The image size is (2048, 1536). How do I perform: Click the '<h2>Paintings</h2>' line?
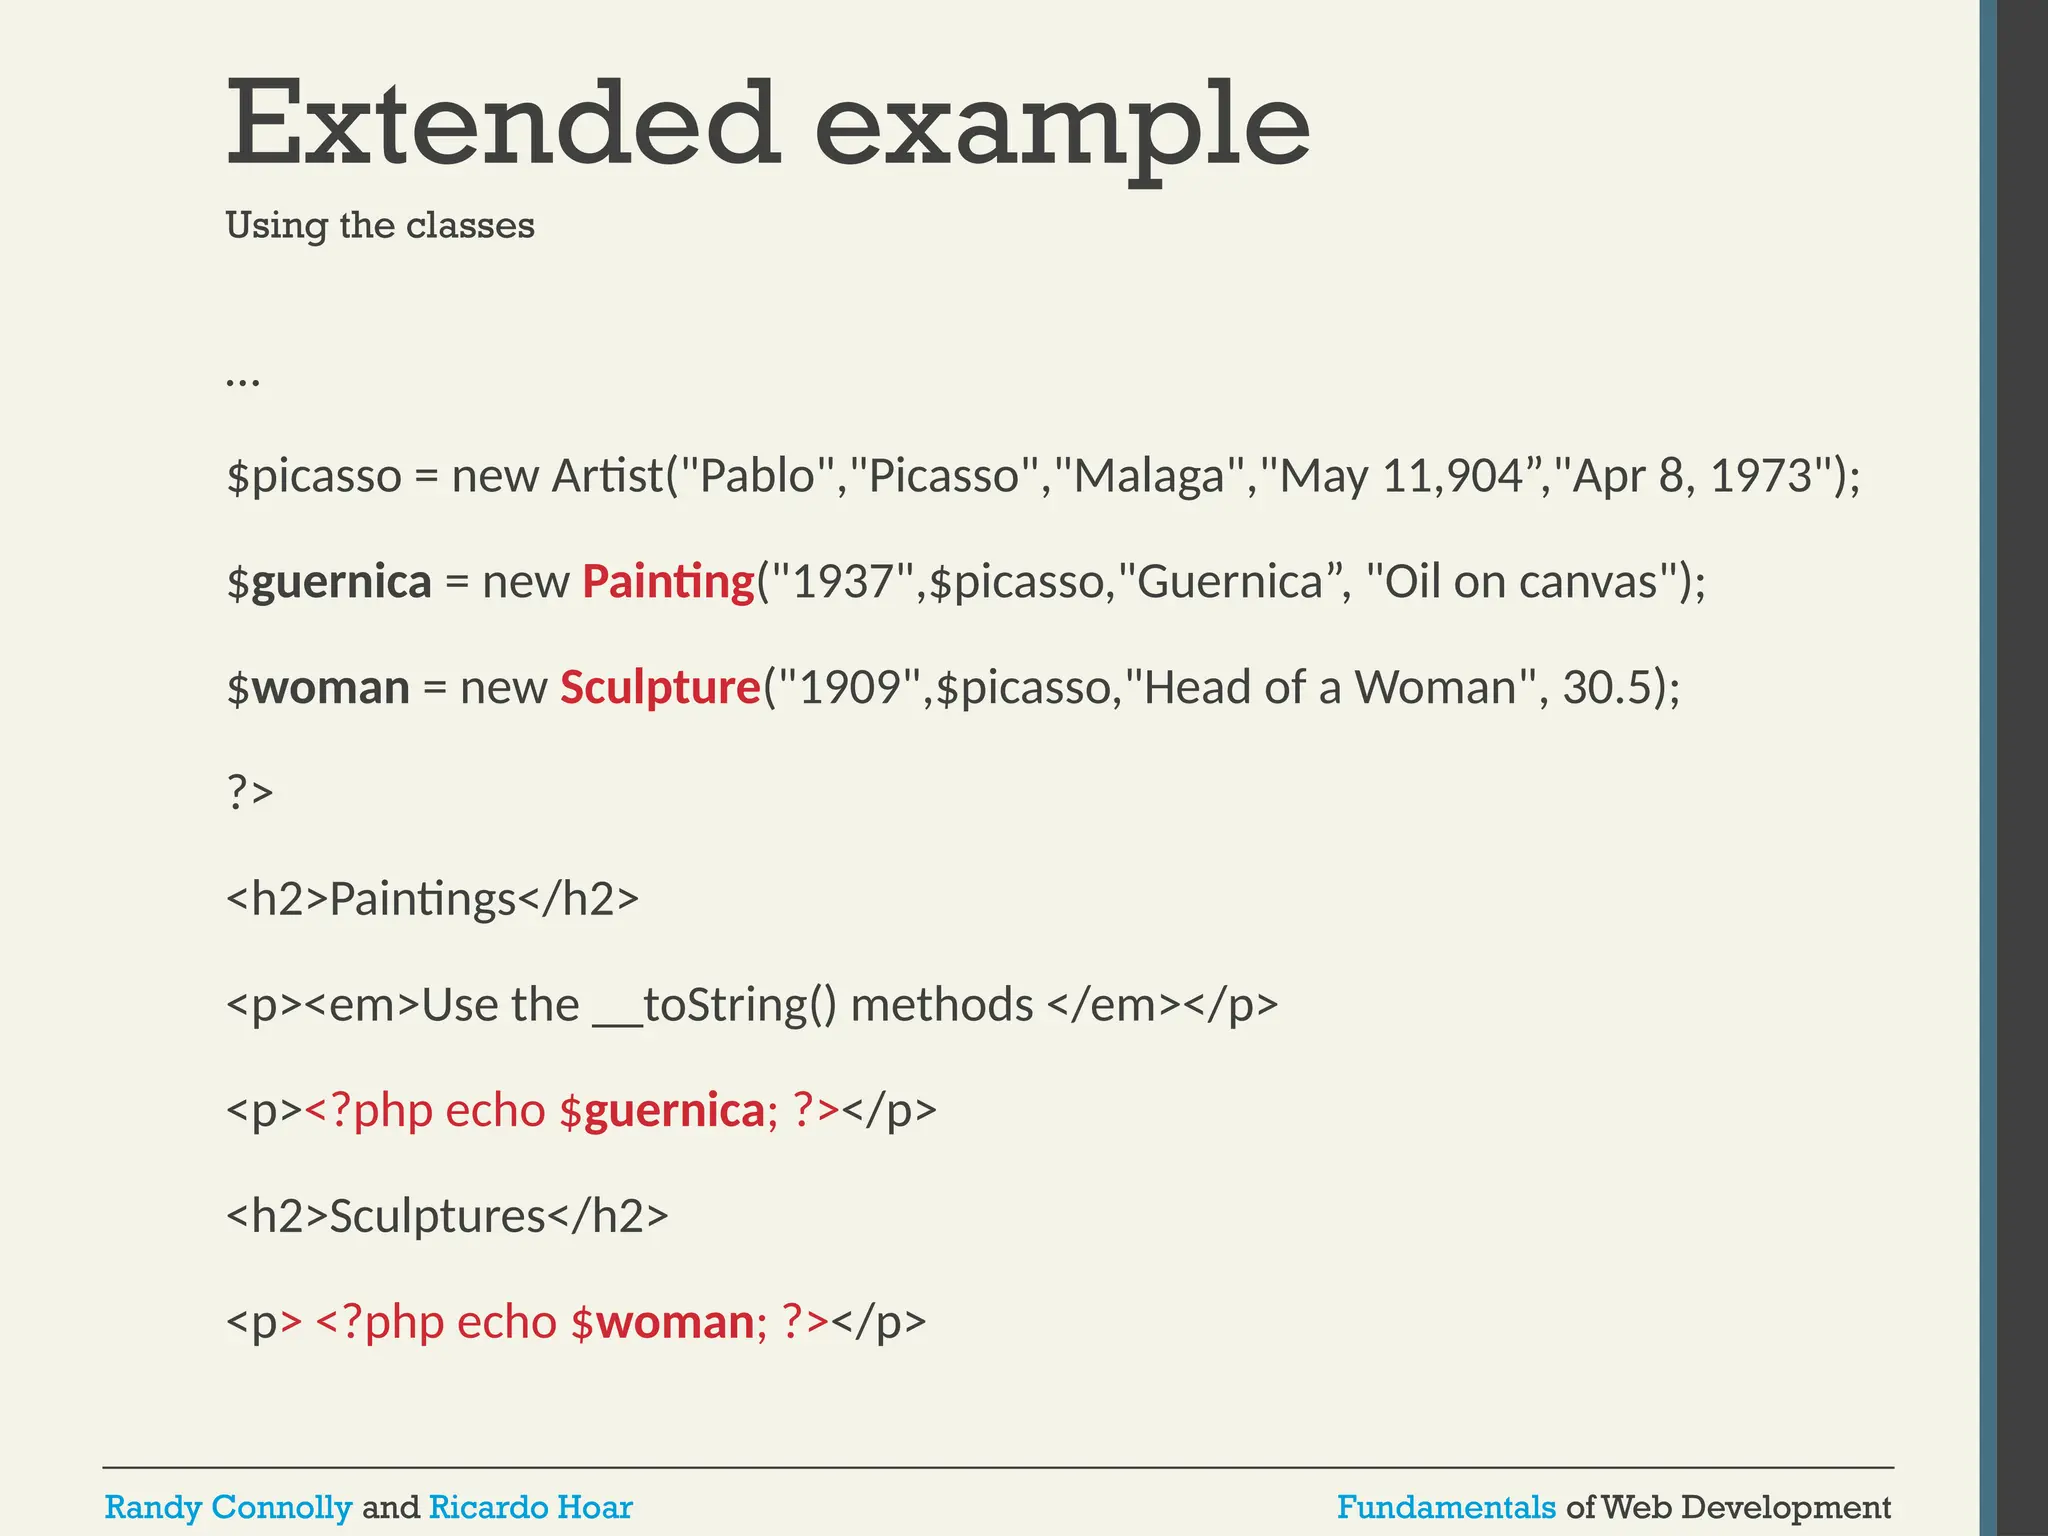432,899
